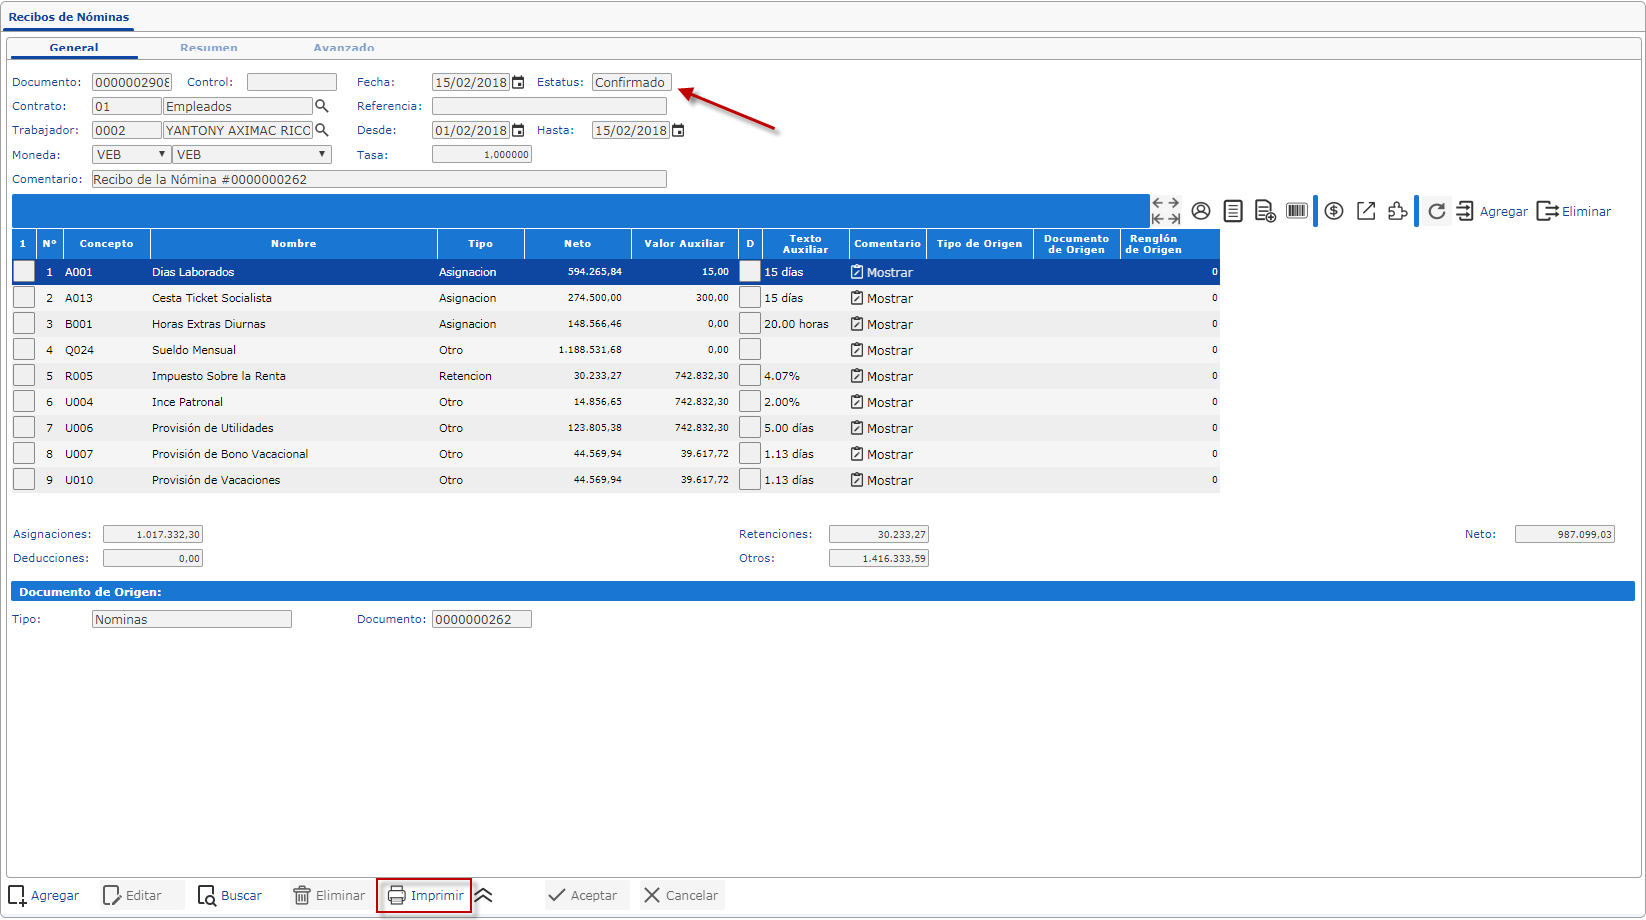Check the row selector for Dias Laborados
1646x920 pixels.
[x=24, y=272]
